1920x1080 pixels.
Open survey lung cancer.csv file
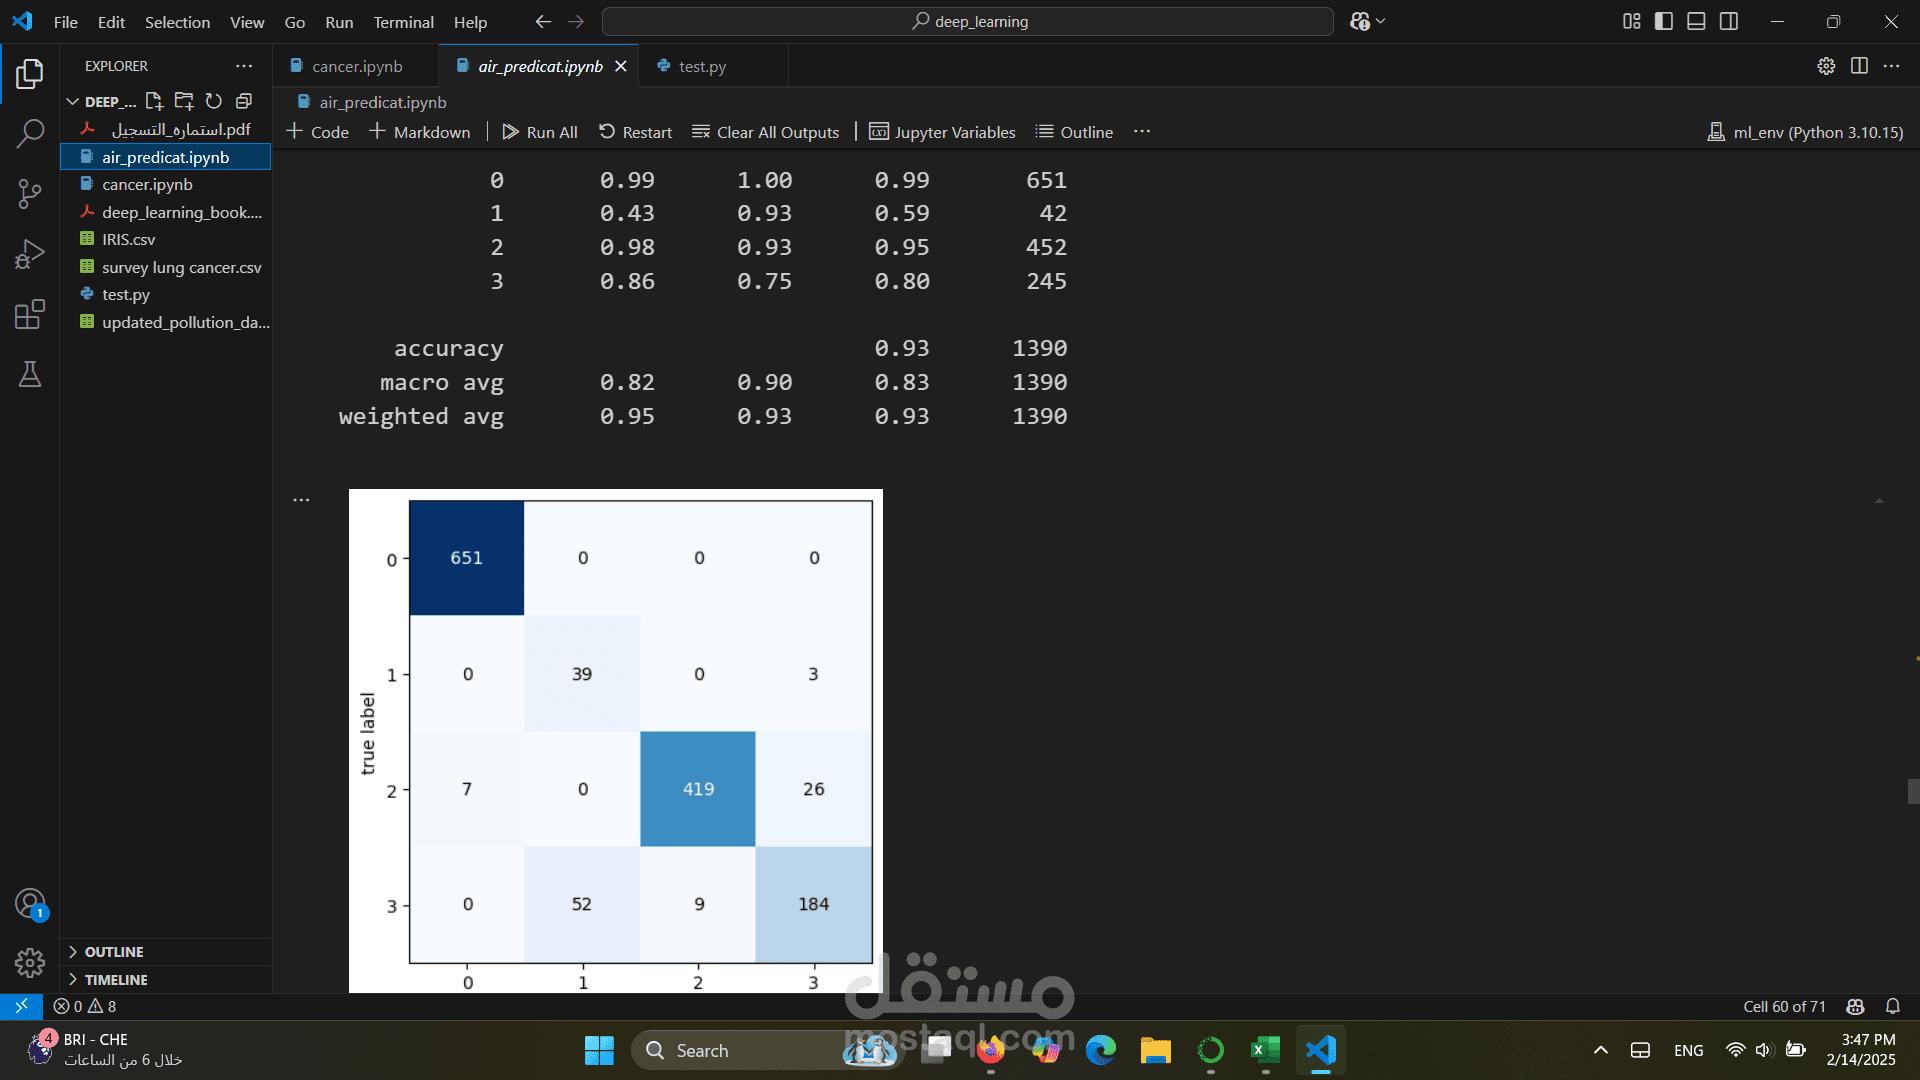(181, 267)
